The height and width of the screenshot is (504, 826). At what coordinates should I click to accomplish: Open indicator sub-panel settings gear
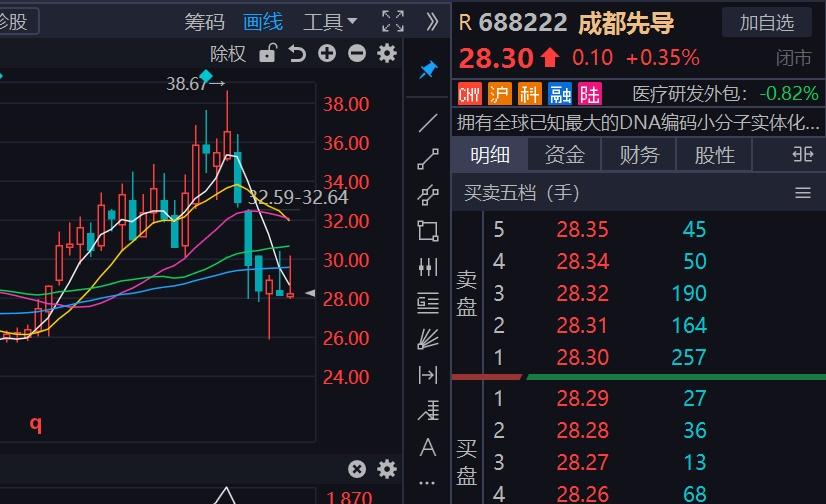point(387,469)
